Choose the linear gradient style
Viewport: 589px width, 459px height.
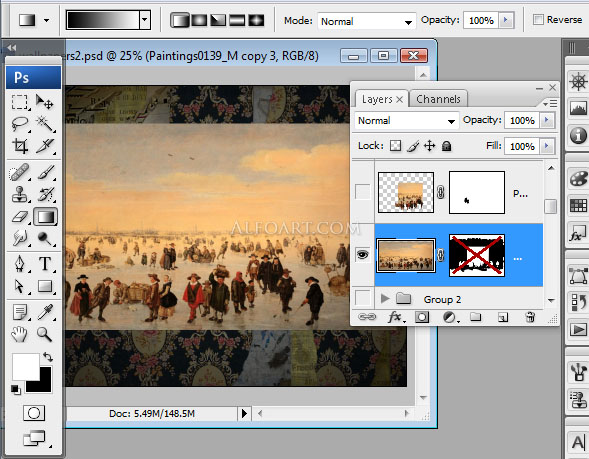[180, 20]
